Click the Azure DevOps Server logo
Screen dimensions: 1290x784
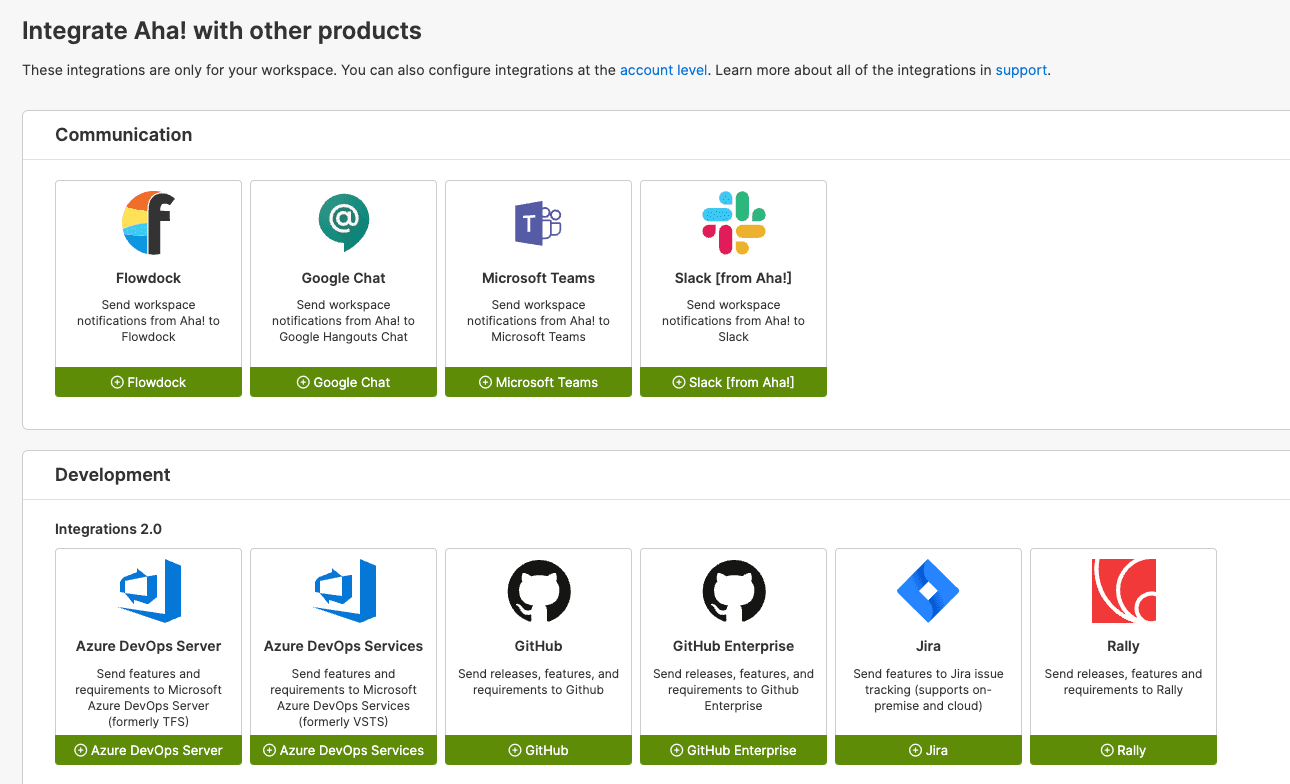[148, 591]
